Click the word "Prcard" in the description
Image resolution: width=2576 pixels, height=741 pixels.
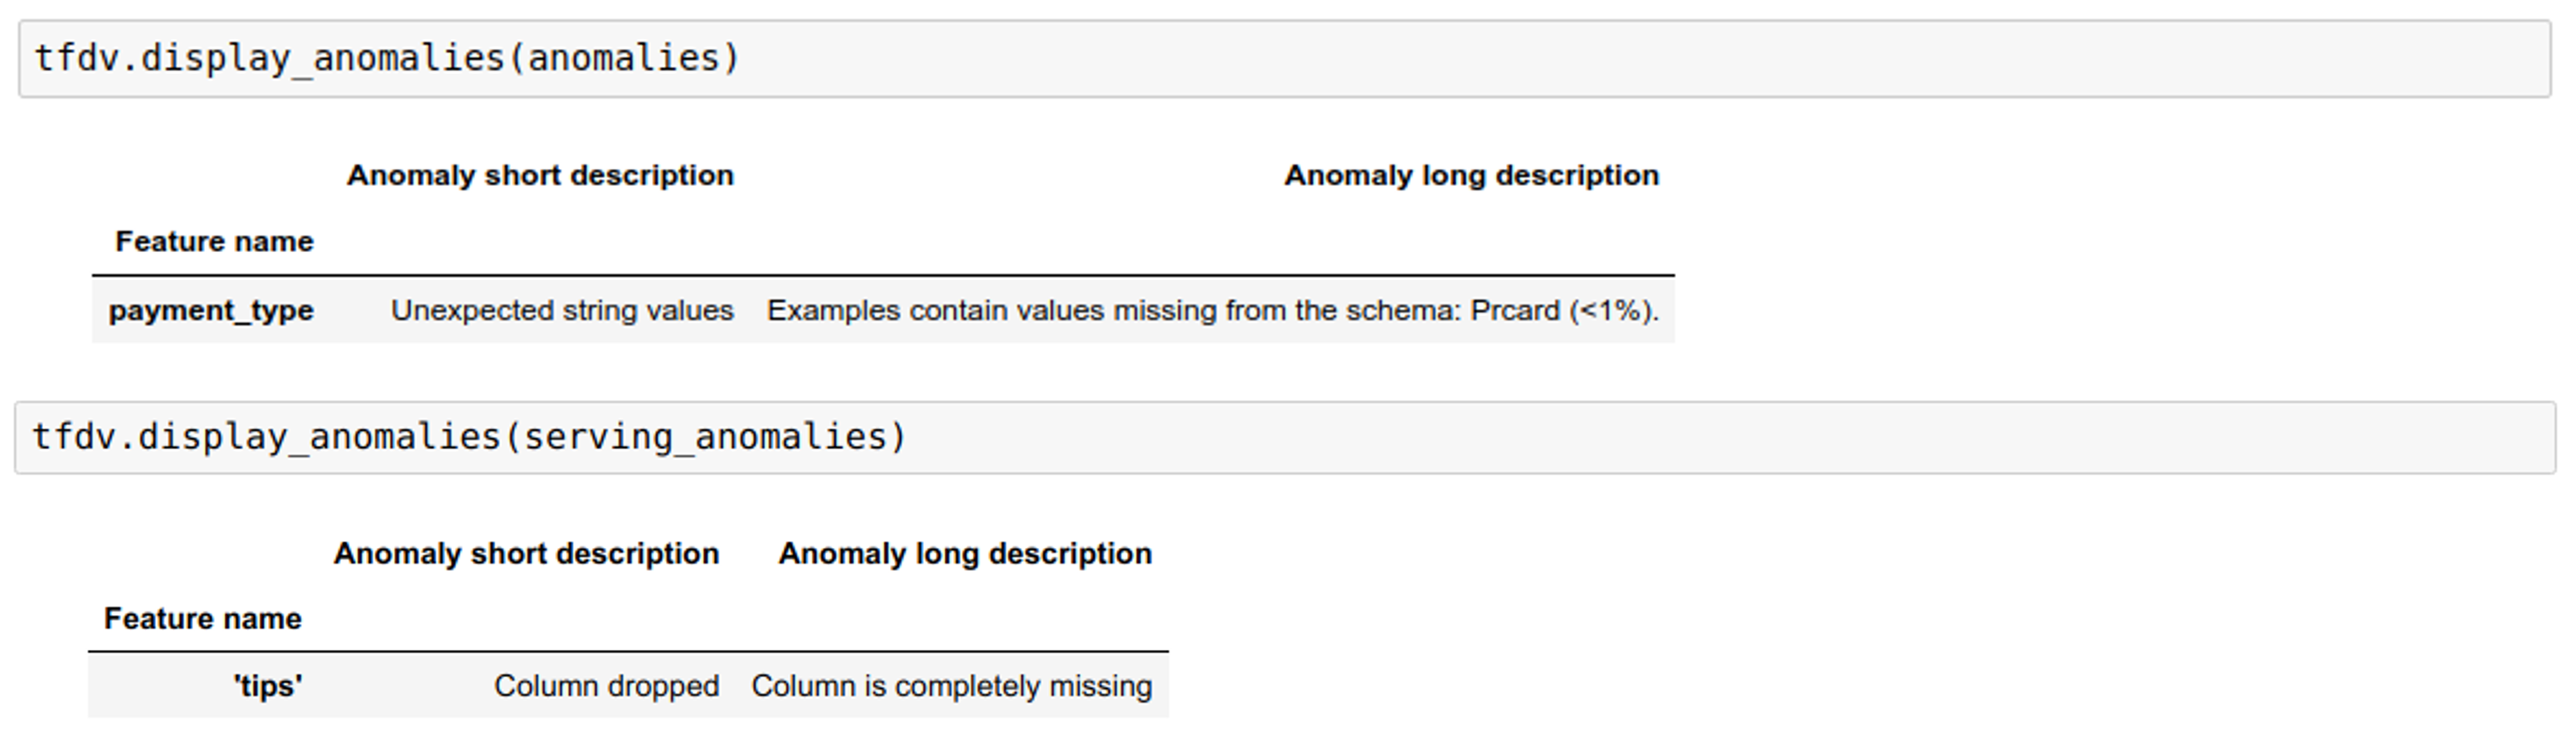pos(1515,311)
